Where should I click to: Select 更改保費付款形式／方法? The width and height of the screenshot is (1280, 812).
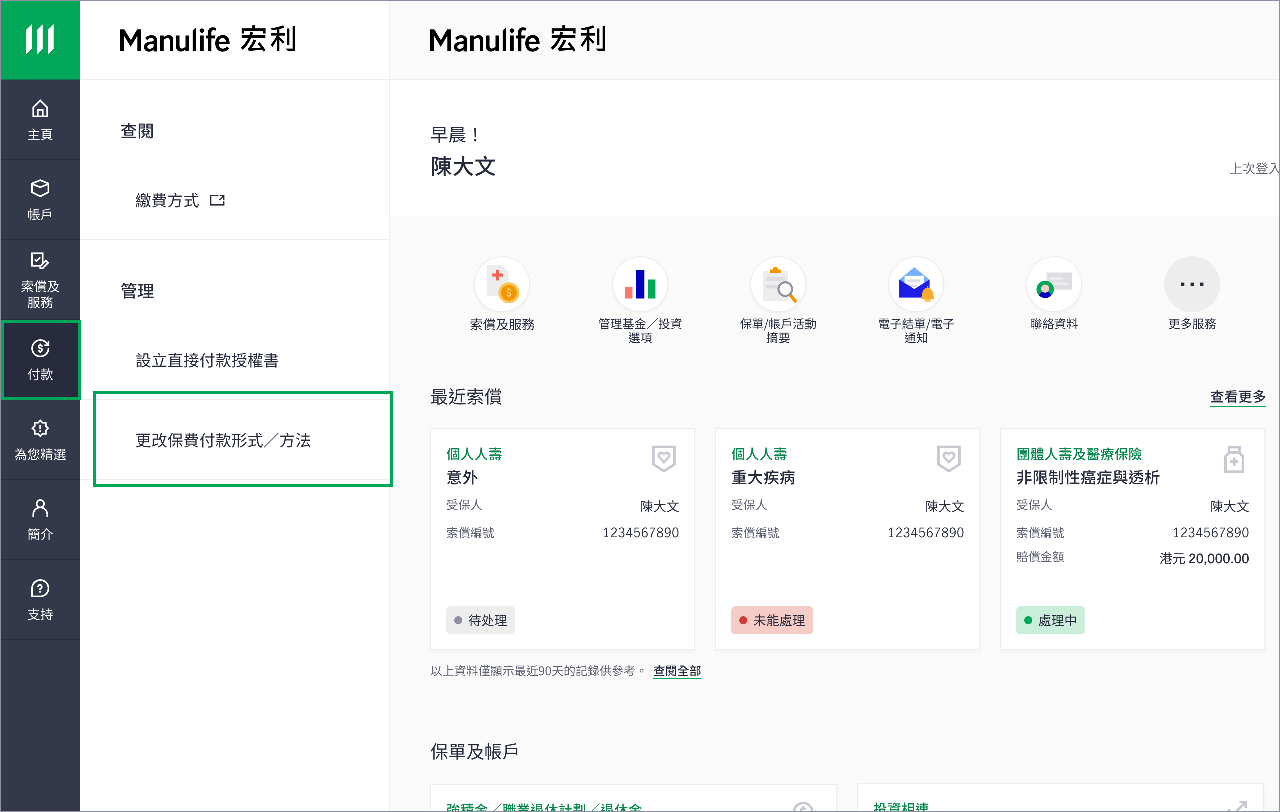[242, 439]
